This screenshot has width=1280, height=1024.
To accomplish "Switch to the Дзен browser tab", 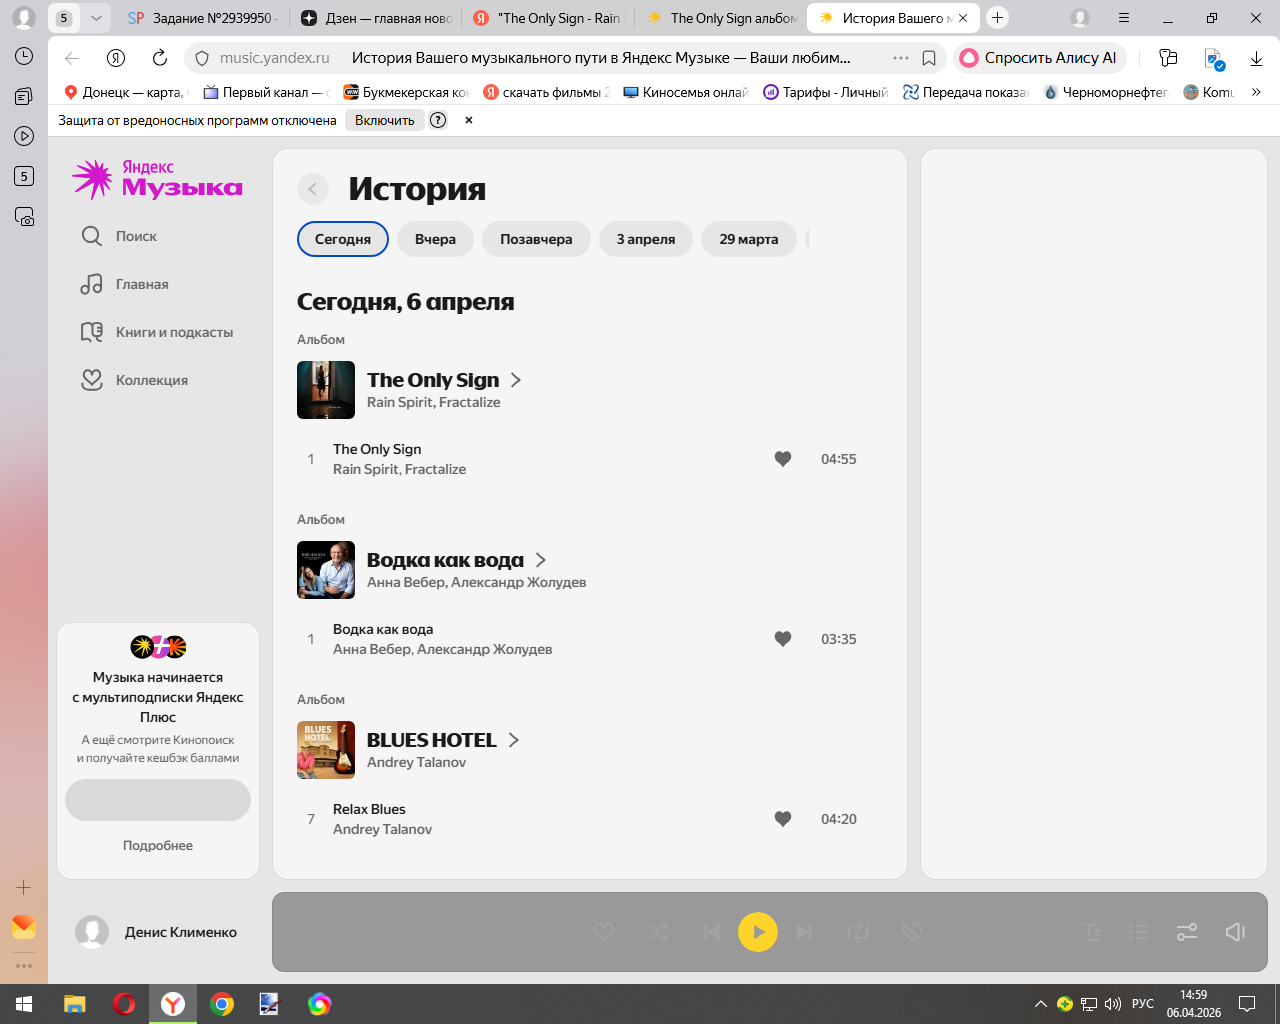I will click(376, 18).
